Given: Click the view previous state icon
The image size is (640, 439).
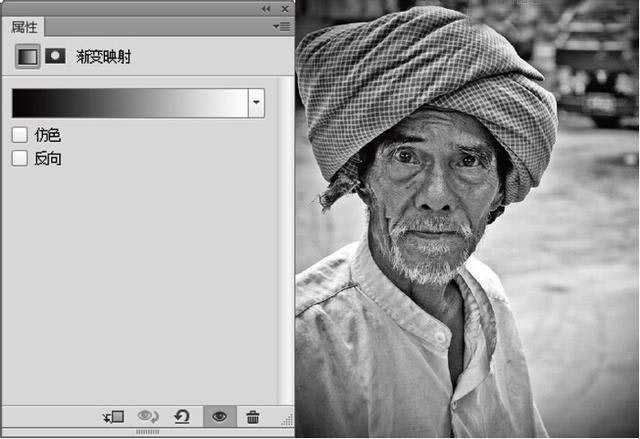Looking at the screenshot, I should tap(148, 416).
